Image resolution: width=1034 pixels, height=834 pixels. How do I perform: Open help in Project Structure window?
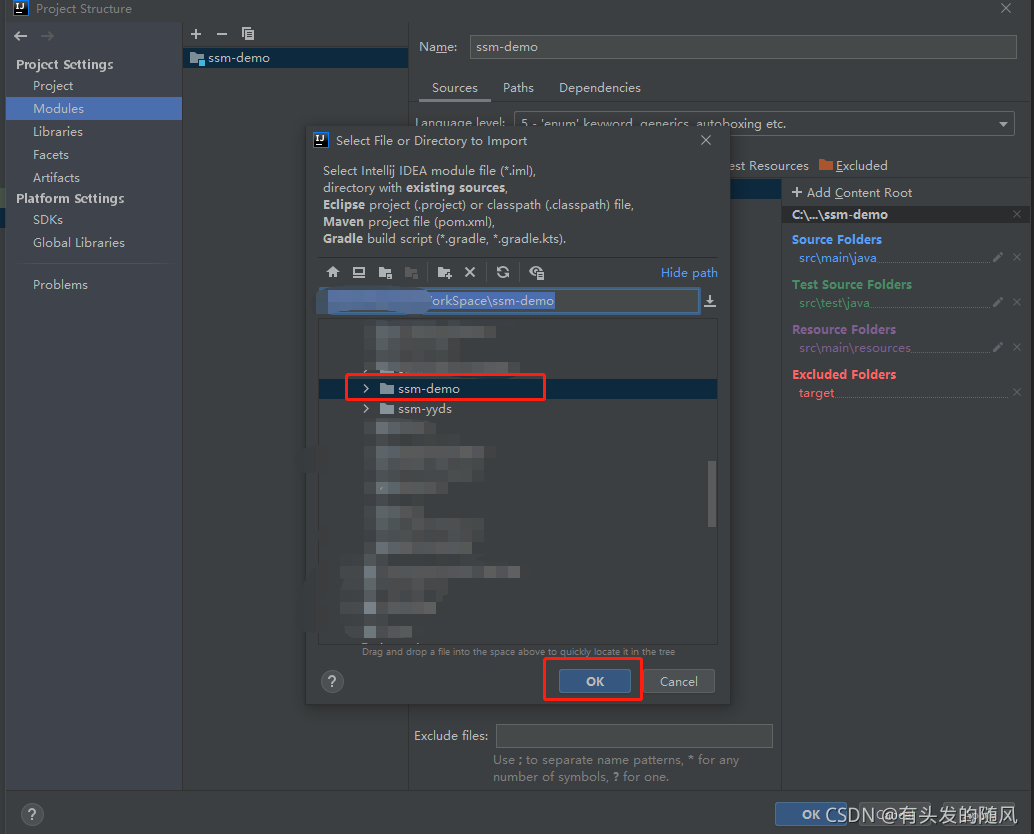click(32, 815)
